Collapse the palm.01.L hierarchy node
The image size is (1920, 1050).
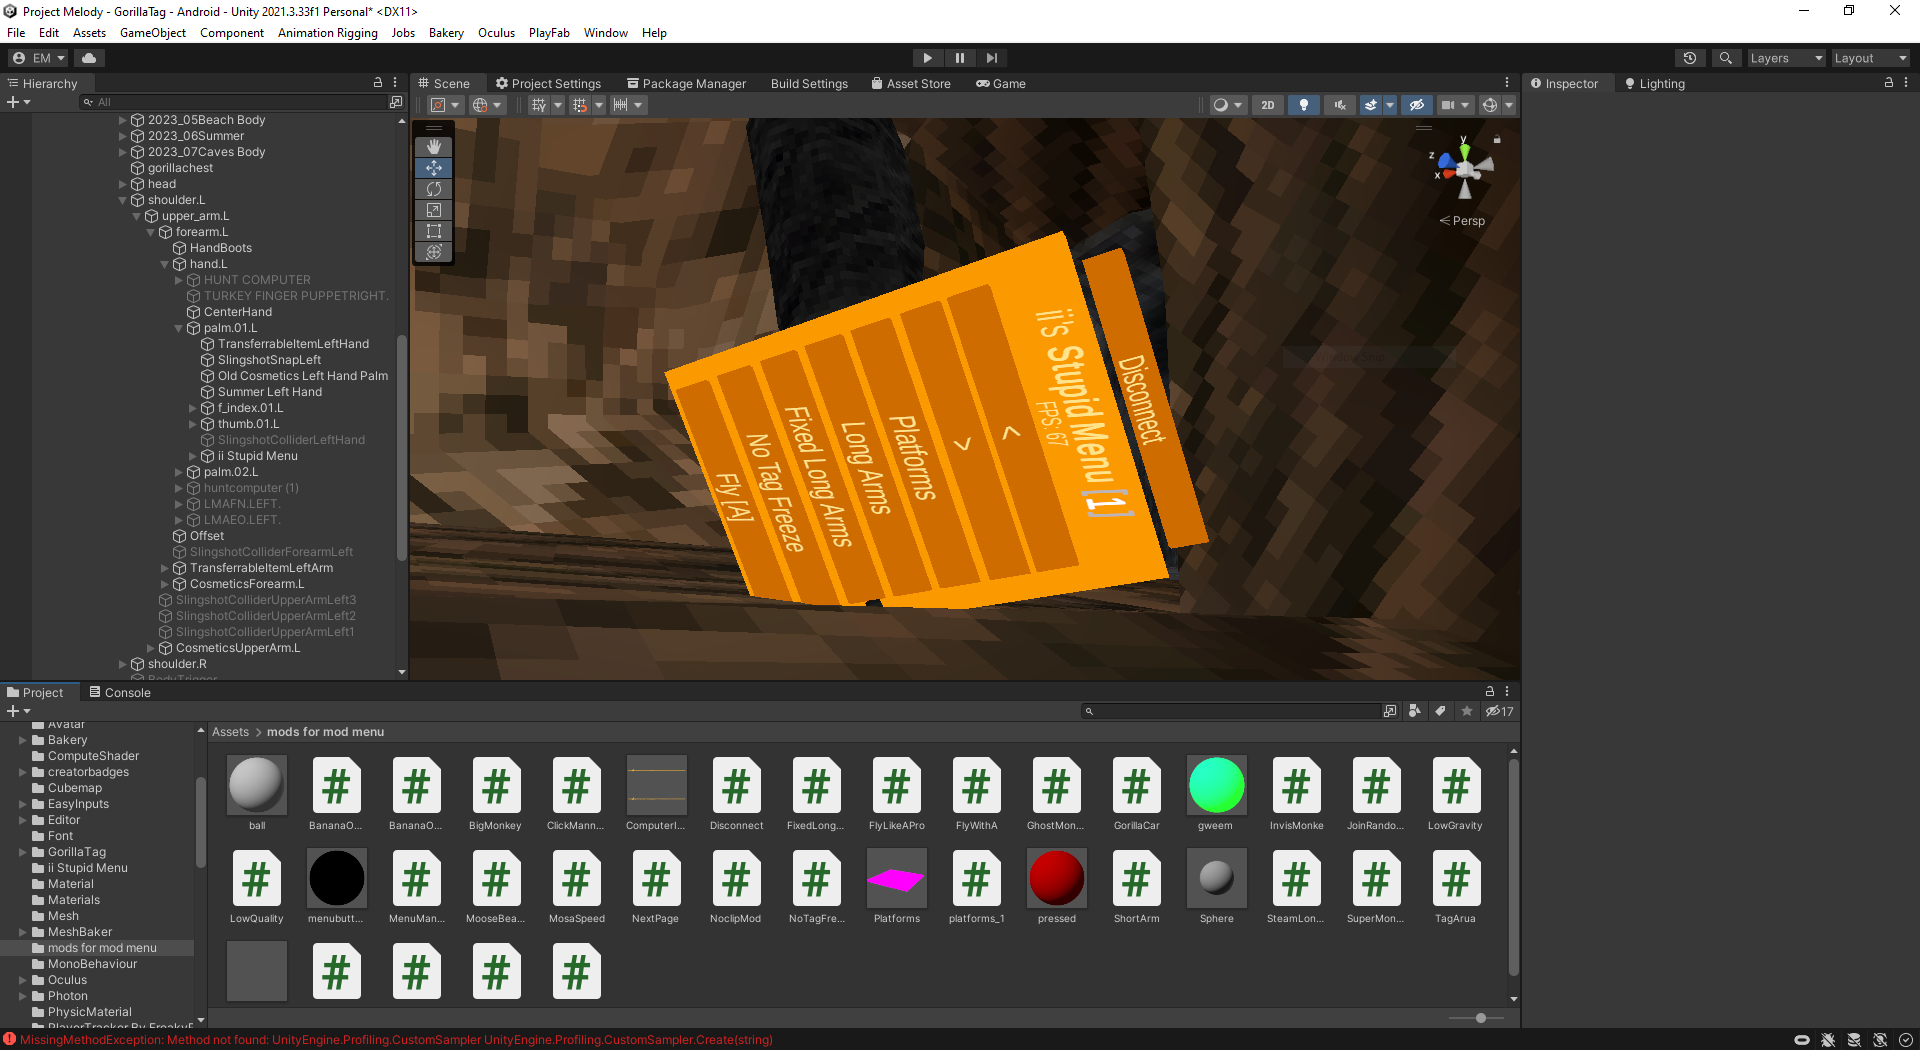179,328
